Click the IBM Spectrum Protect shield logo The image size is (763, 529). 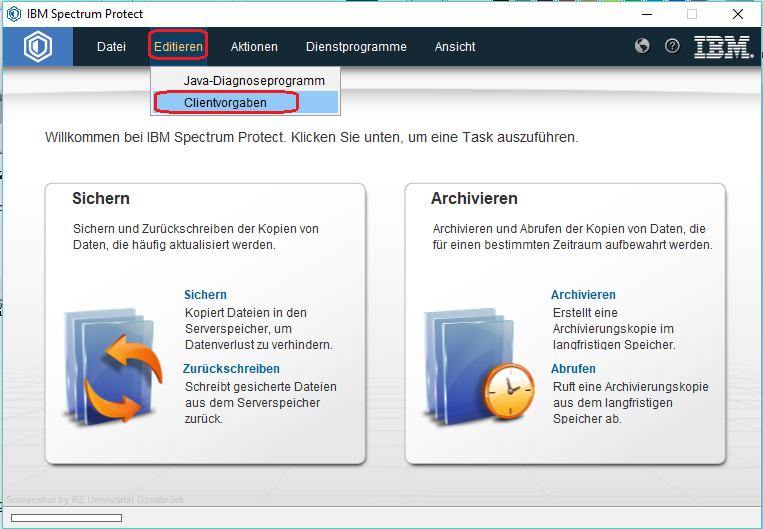coord(38,47)
